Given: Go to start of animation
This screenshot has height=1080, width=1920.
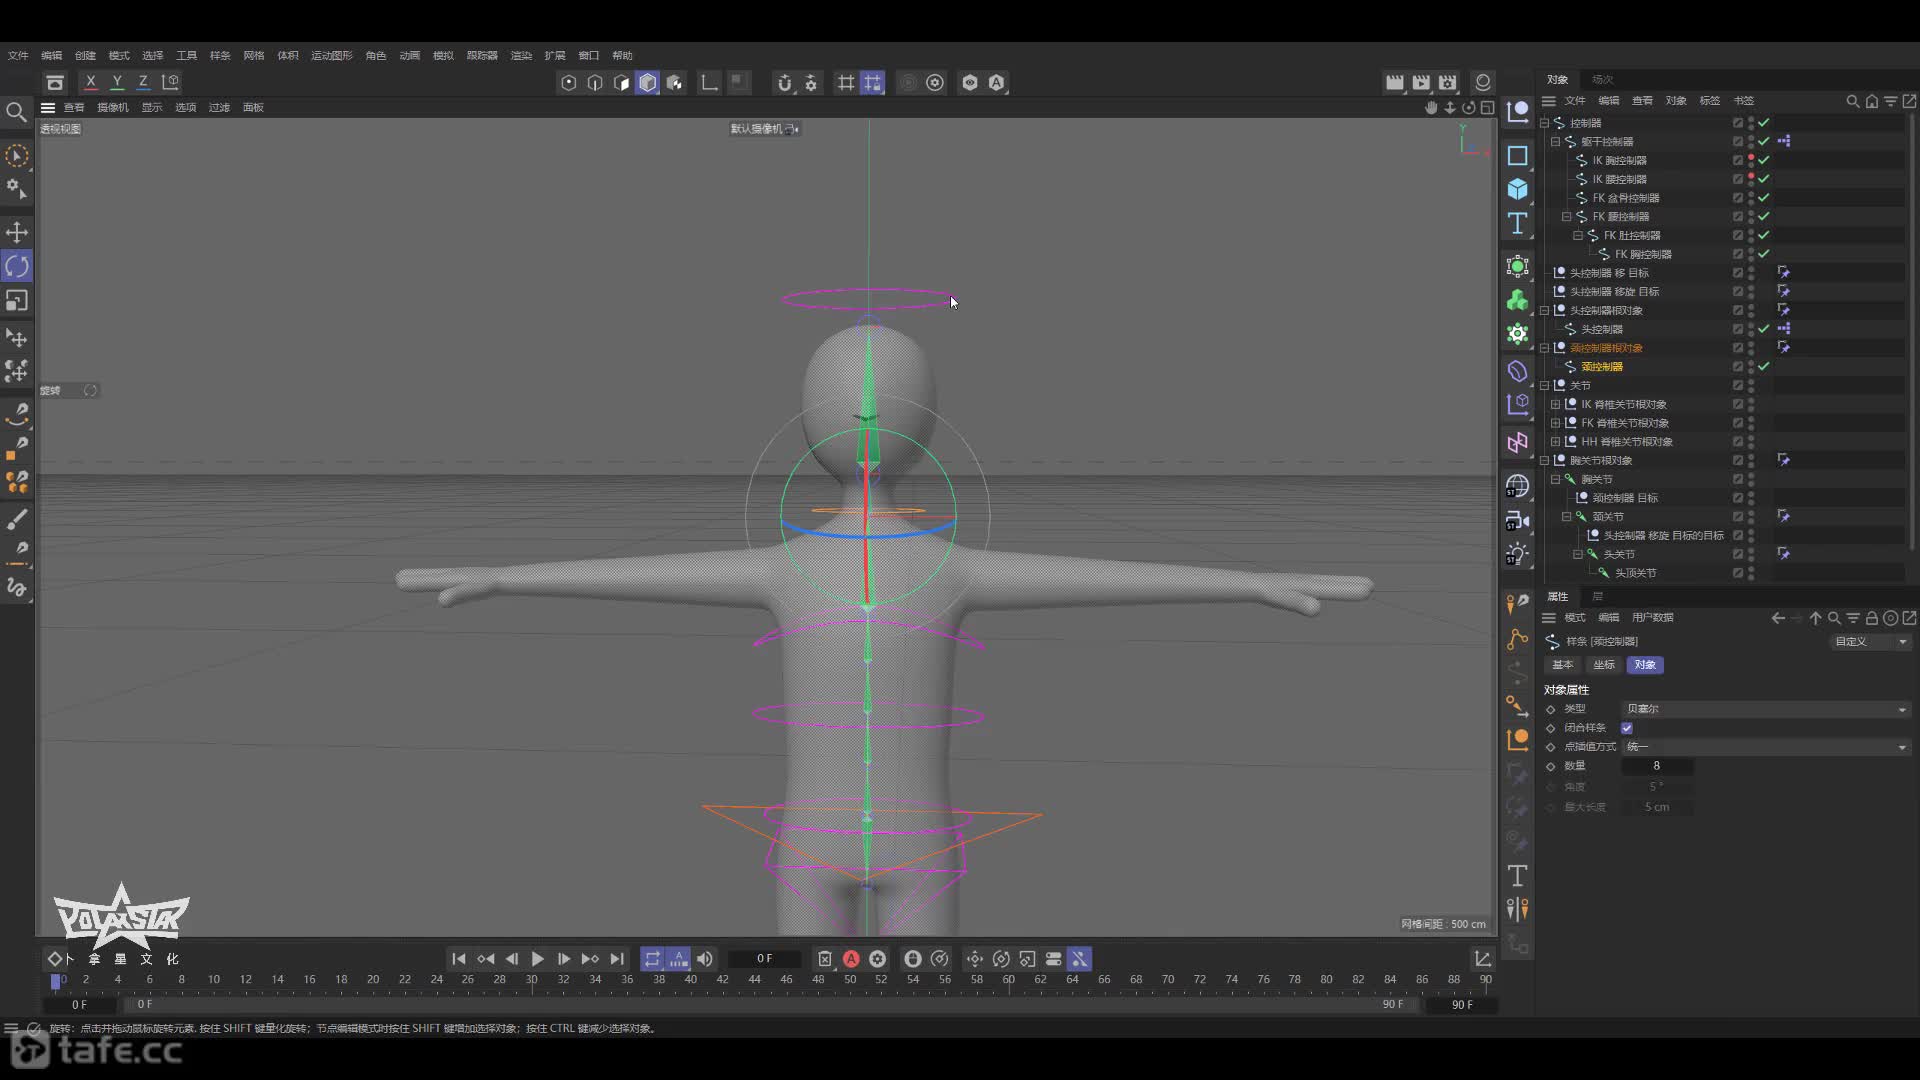Looking at the screenshot, I should (458, 959).
